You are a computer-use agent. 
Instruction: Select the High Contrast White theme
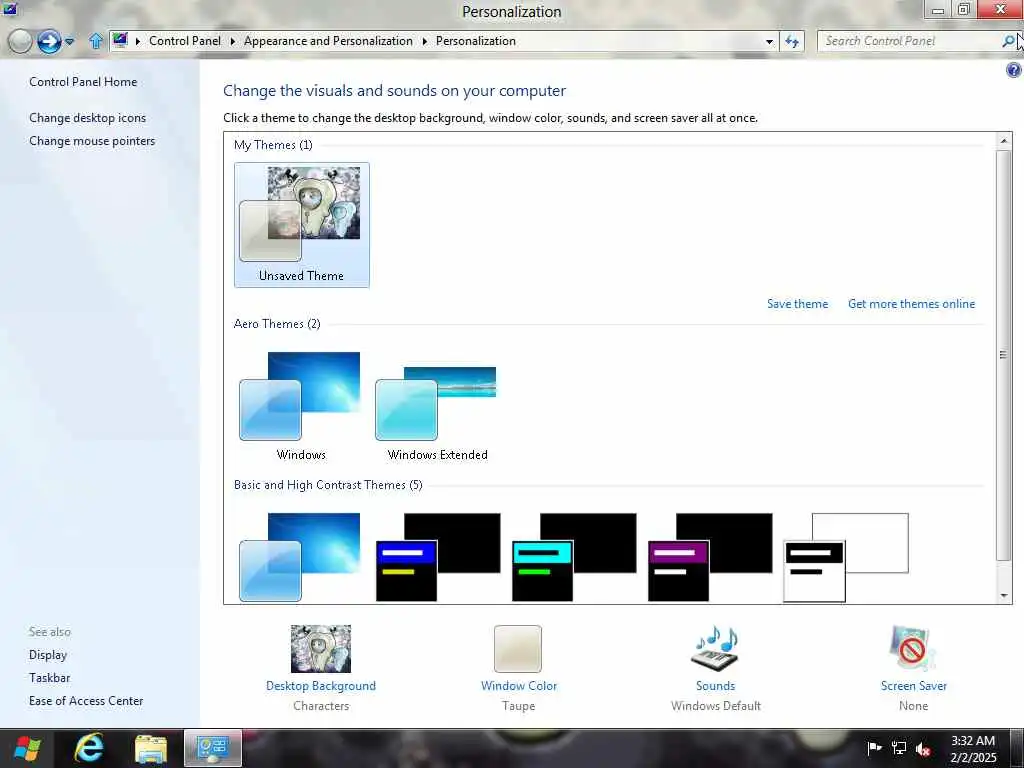pos(846,557)
